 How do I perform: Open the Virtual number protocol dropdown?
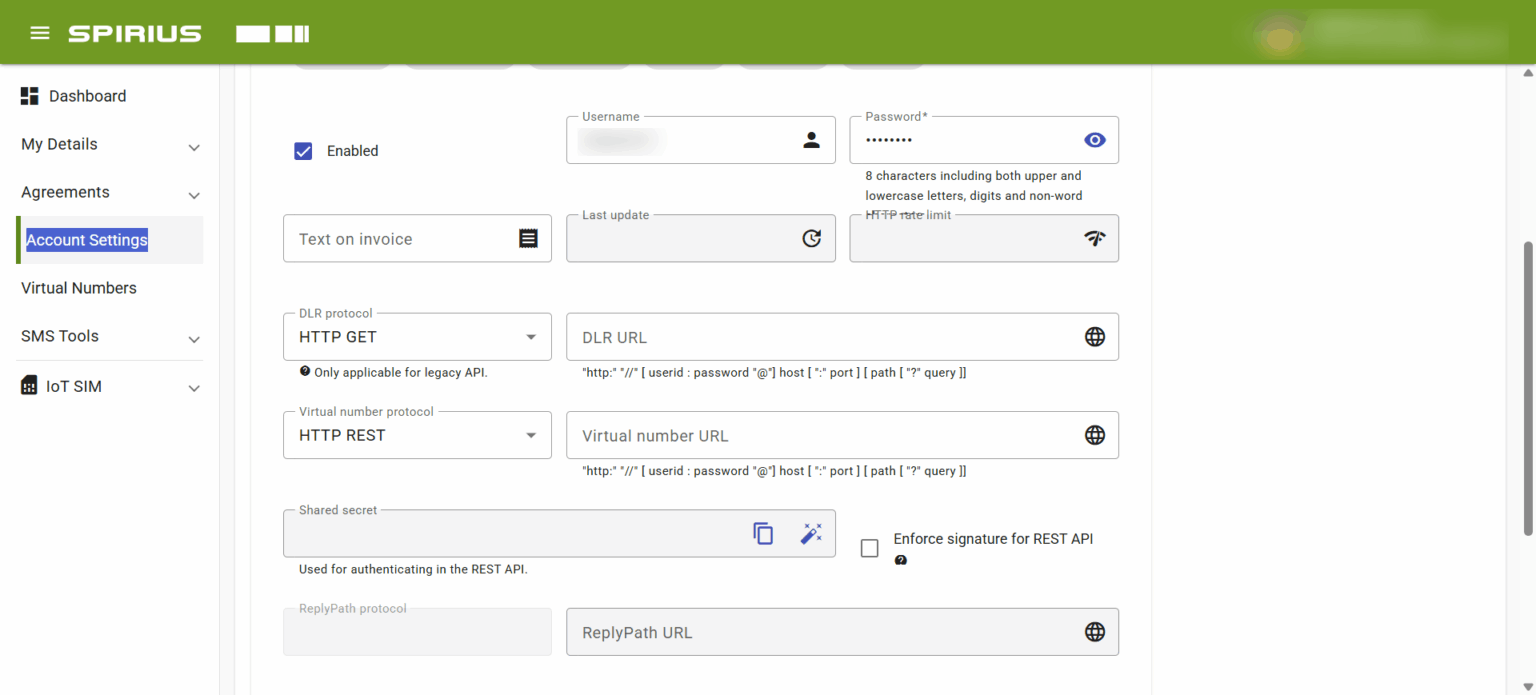[417, 435]
